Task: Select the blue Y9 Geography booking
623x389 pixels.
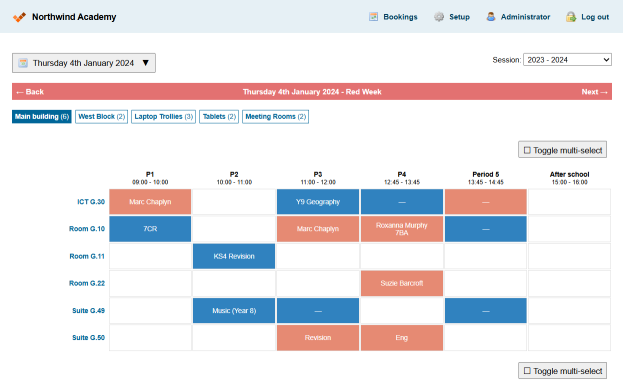Action: pos(318,202)
